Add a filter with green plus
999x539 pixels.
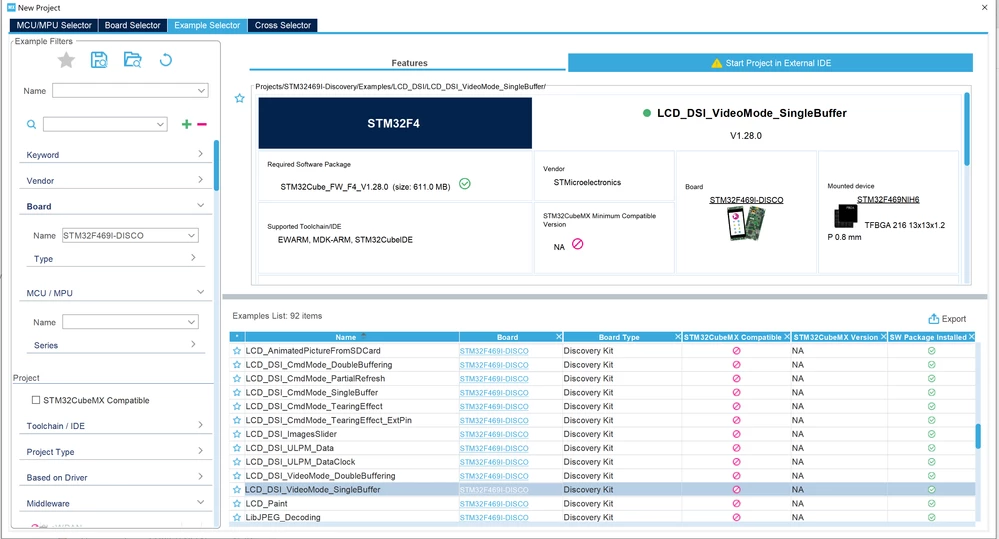(x=187, y=124)
